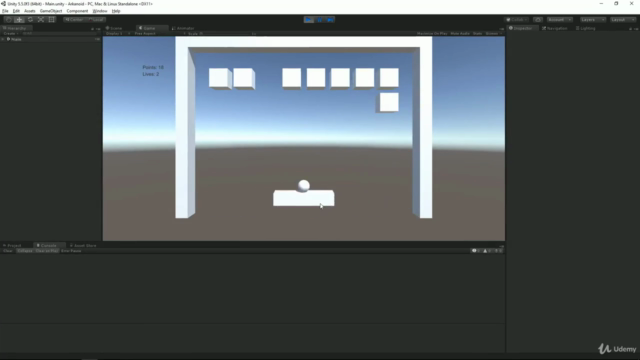Switch to the Navigation tab
The image size is (640, 360).
pyautogui.click(x=555, y=28)
